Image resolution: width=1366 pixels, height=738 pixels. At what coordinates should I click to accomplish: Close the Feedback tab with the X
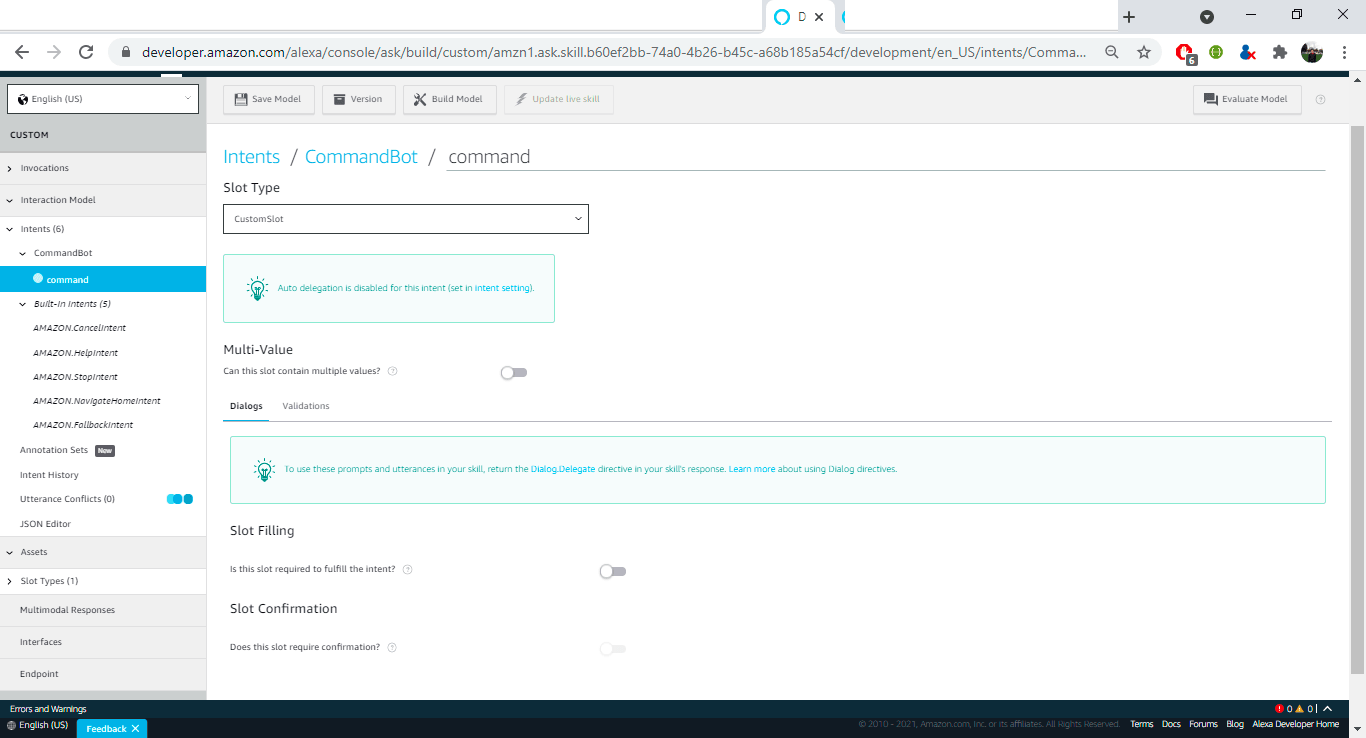tap(135, 728)
